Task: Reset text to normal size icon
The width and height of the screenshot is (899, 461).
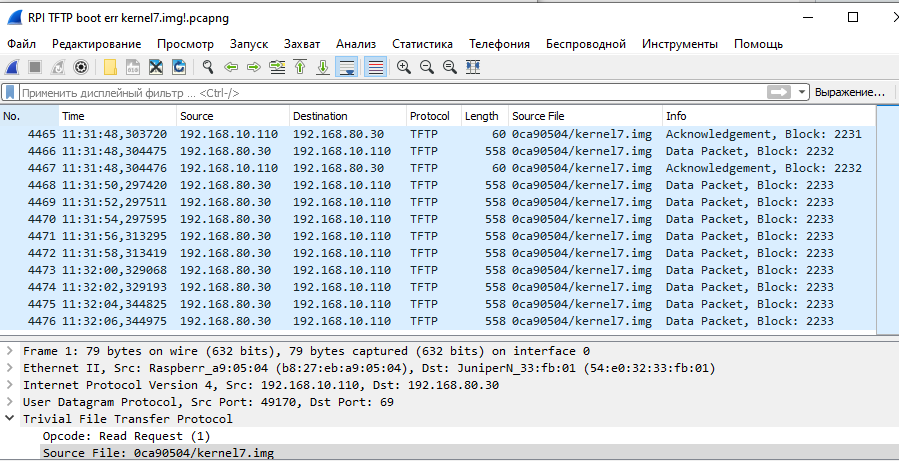Action: tap(450, 67)
